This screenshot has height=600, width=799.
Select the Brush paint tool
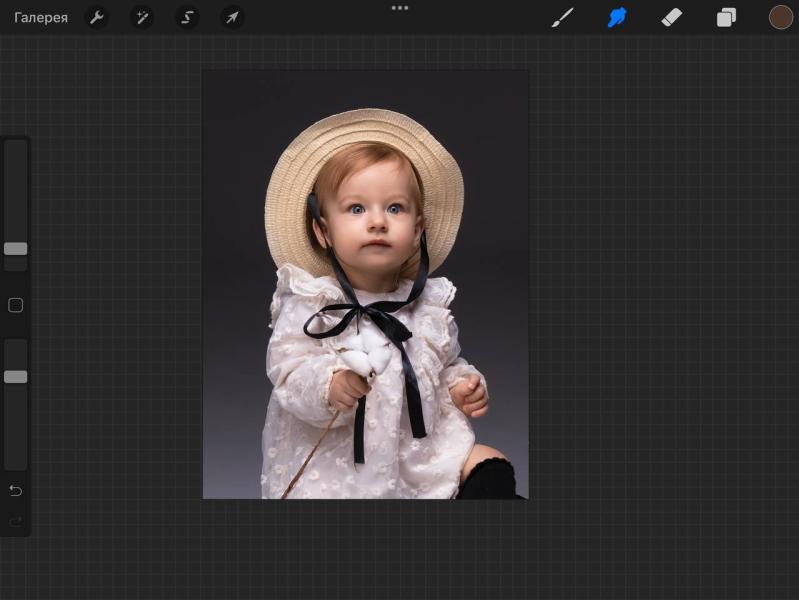pos(563,18)
